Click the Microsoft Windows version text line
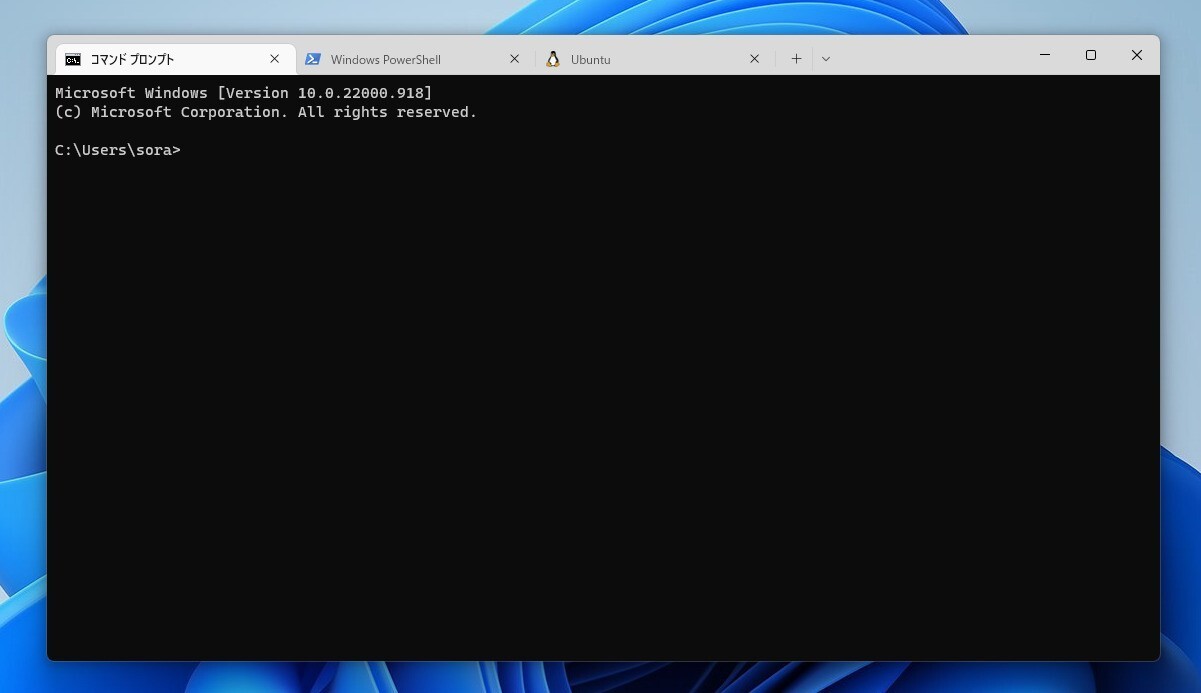Viewport: 1201px width, 693px height. point(243,93)
